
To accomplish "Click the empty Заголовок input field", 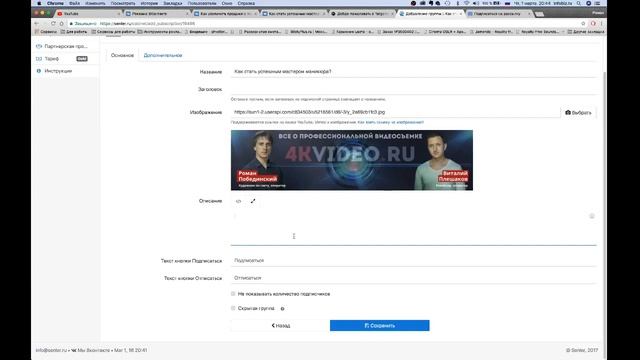I will click(413, 89).
